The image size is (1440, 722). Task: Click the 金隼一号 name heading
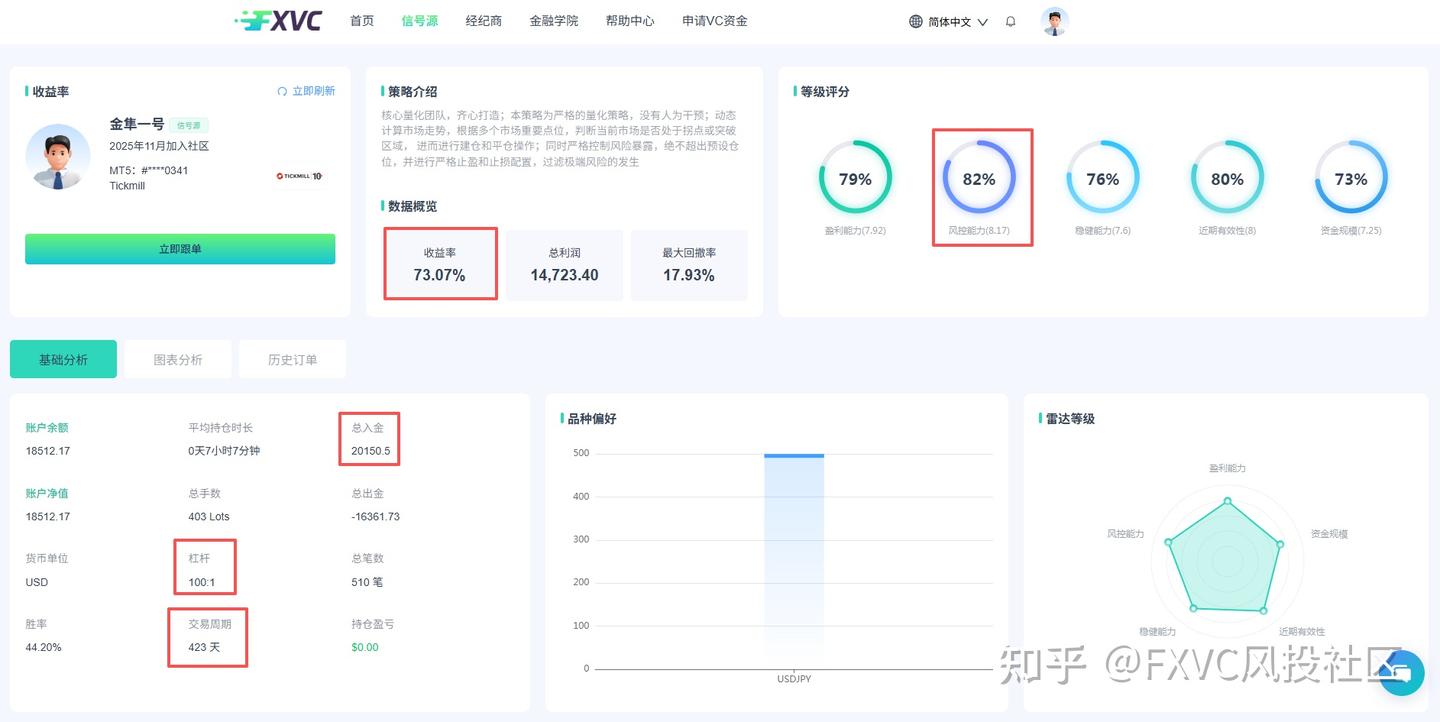tap(137, 124)
